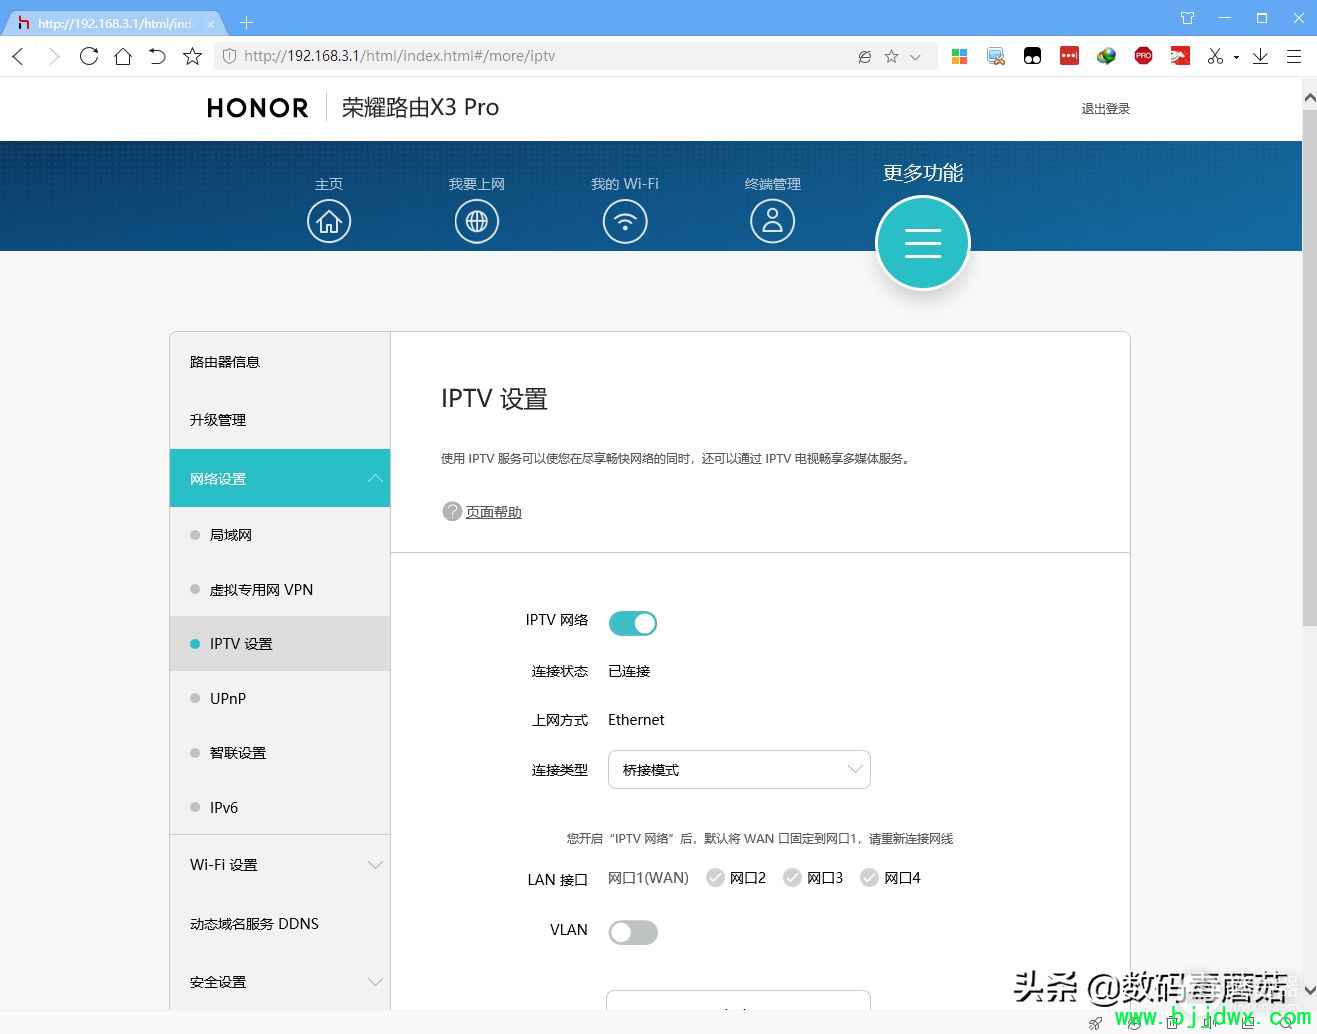Open a new tab with plus icon
The height and width of the screenshot is (1034, 1317).
247,22
